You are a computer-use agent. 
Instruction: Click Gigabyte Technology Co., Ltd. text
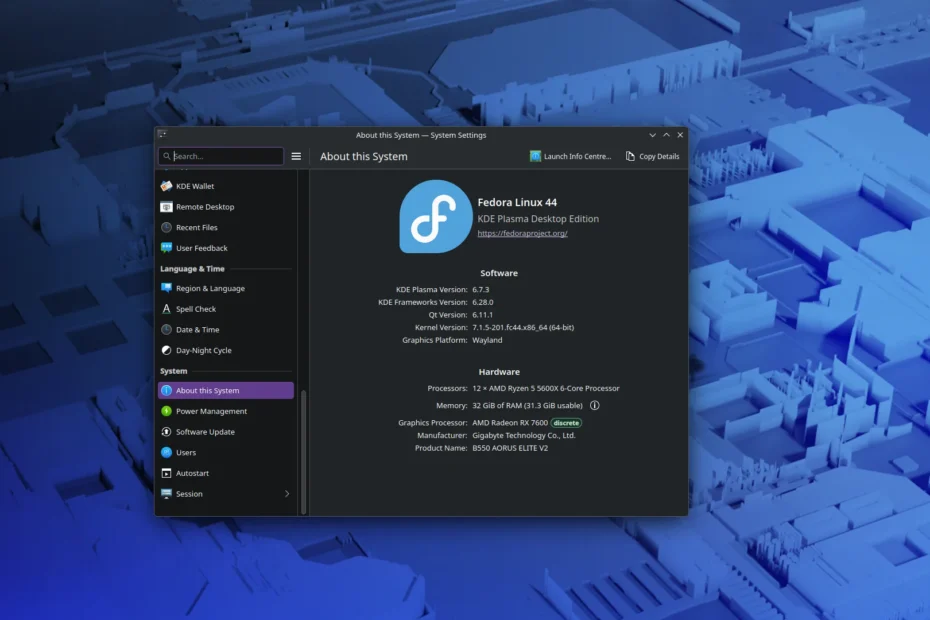(524, 435)
